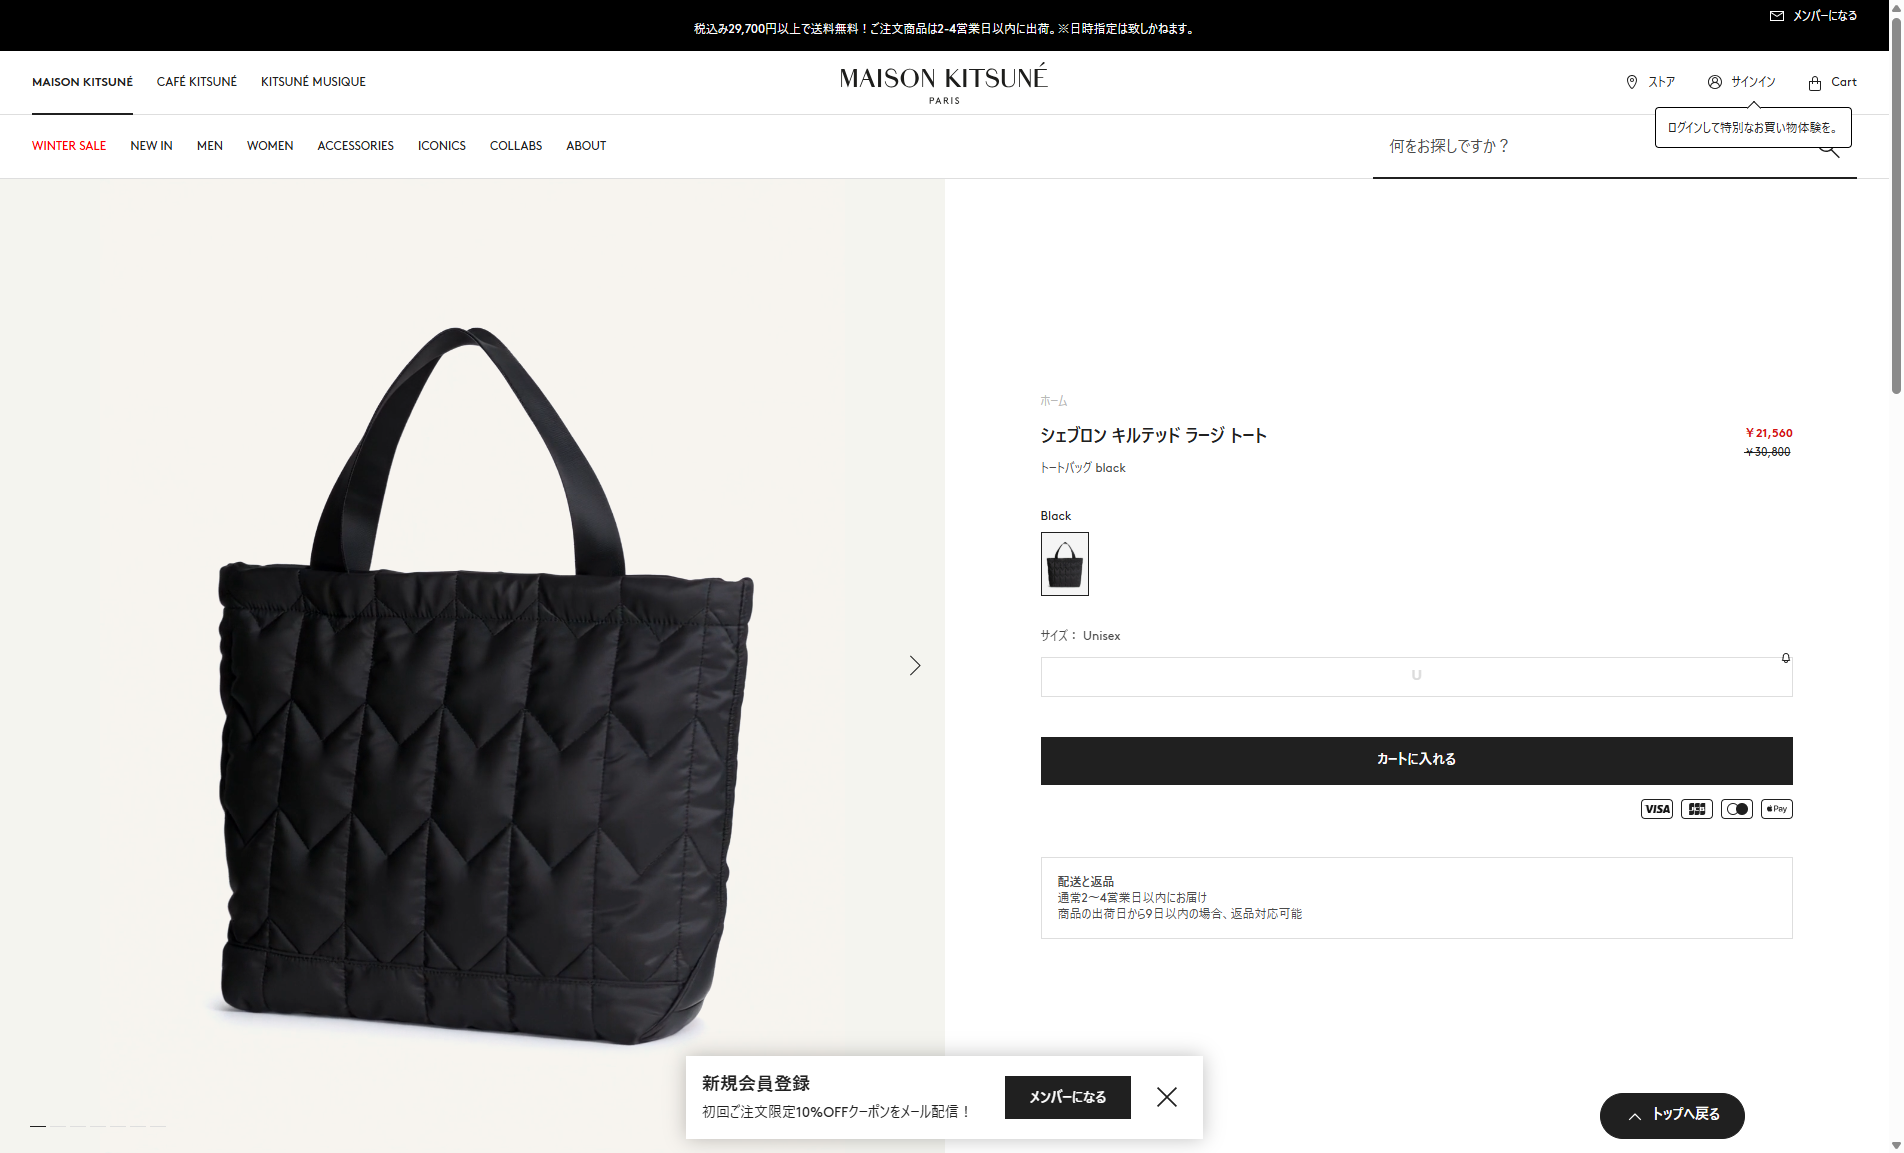Add the tote bag to cart

pyautogui.click(x=1416, y=761)
